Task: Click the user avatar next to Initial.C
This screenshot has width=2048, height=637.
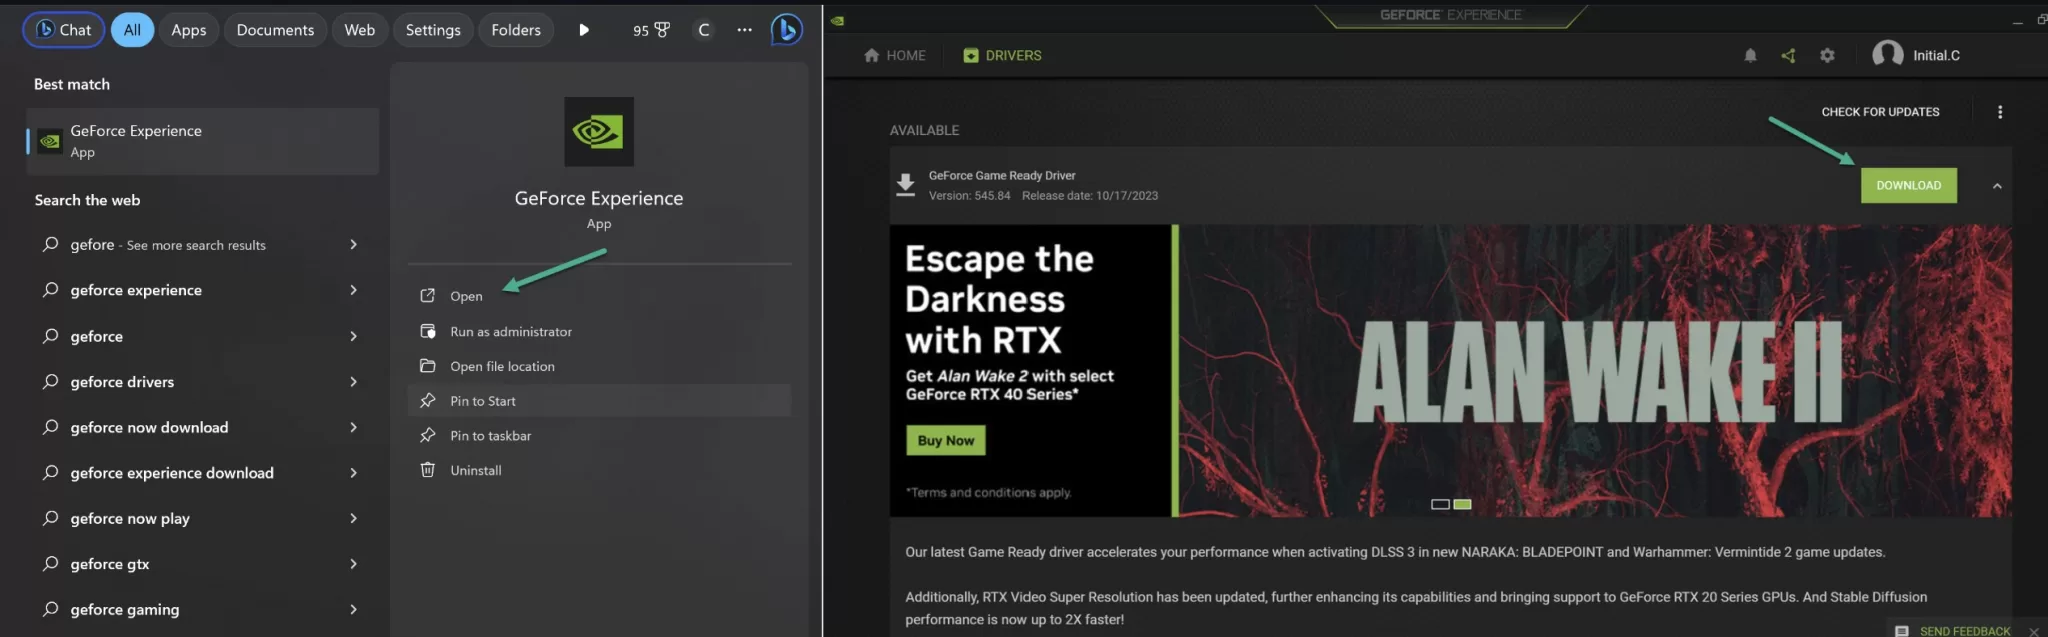Action: (x=1888, y=55)
